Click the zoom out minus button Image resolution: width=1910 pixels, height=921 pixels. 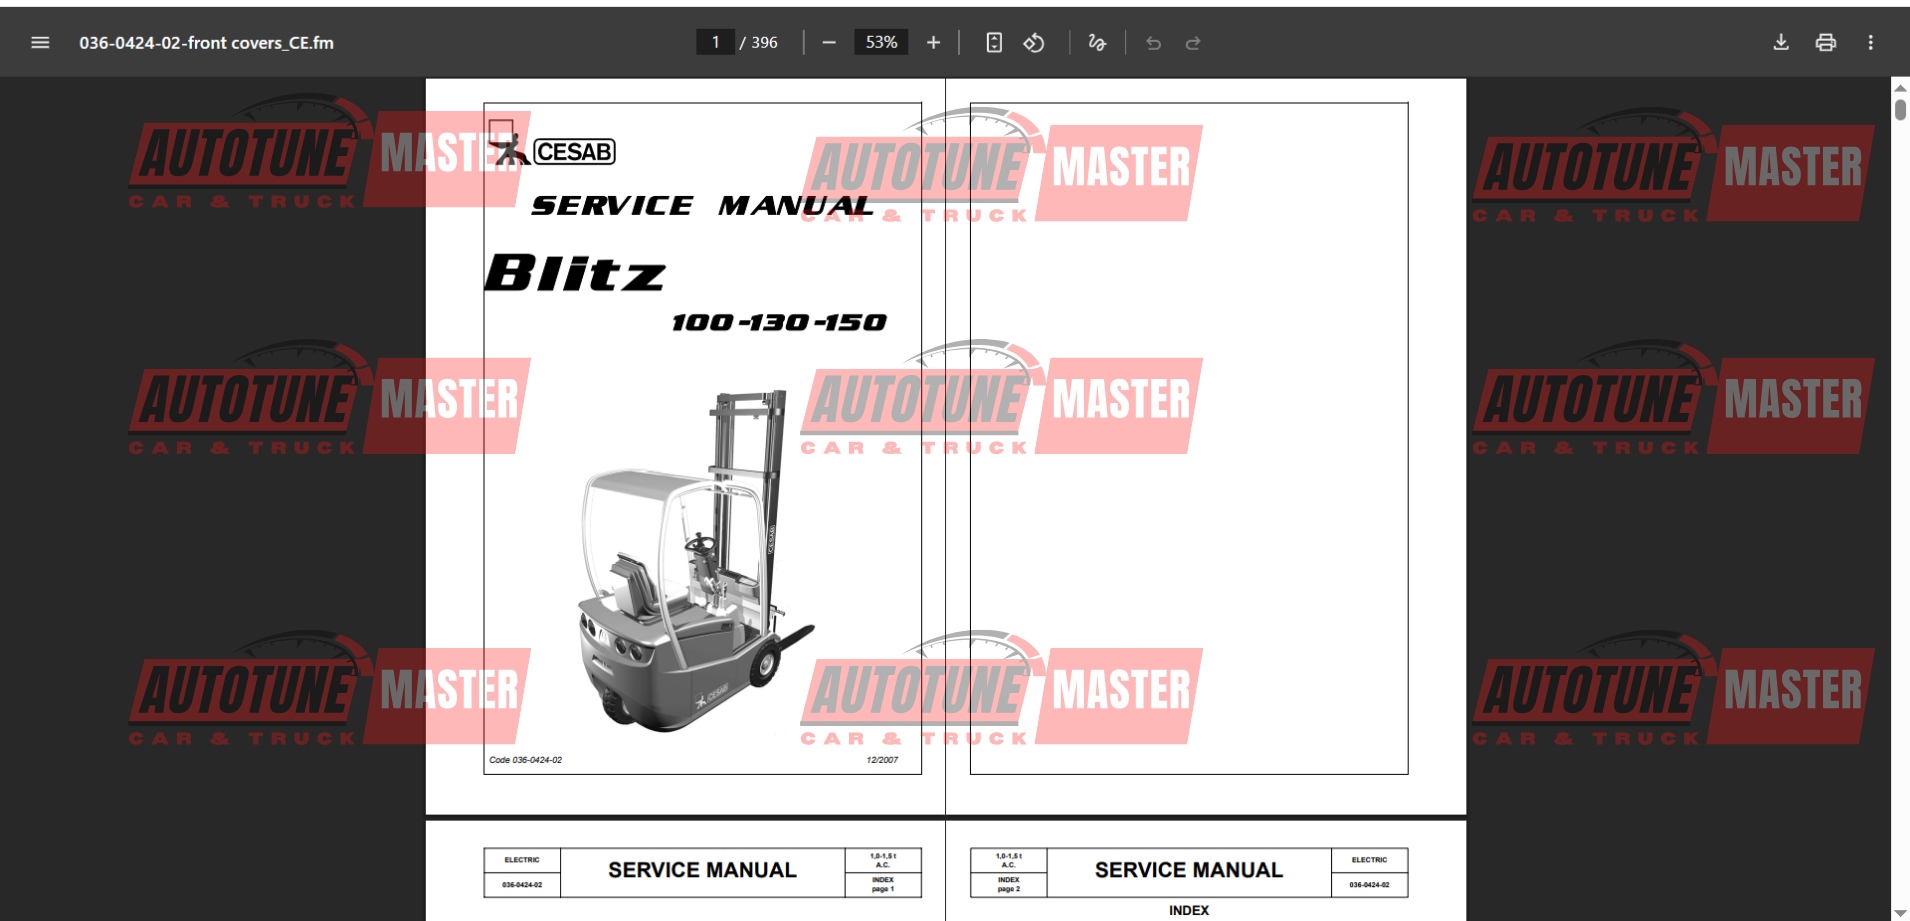[828, 43]
